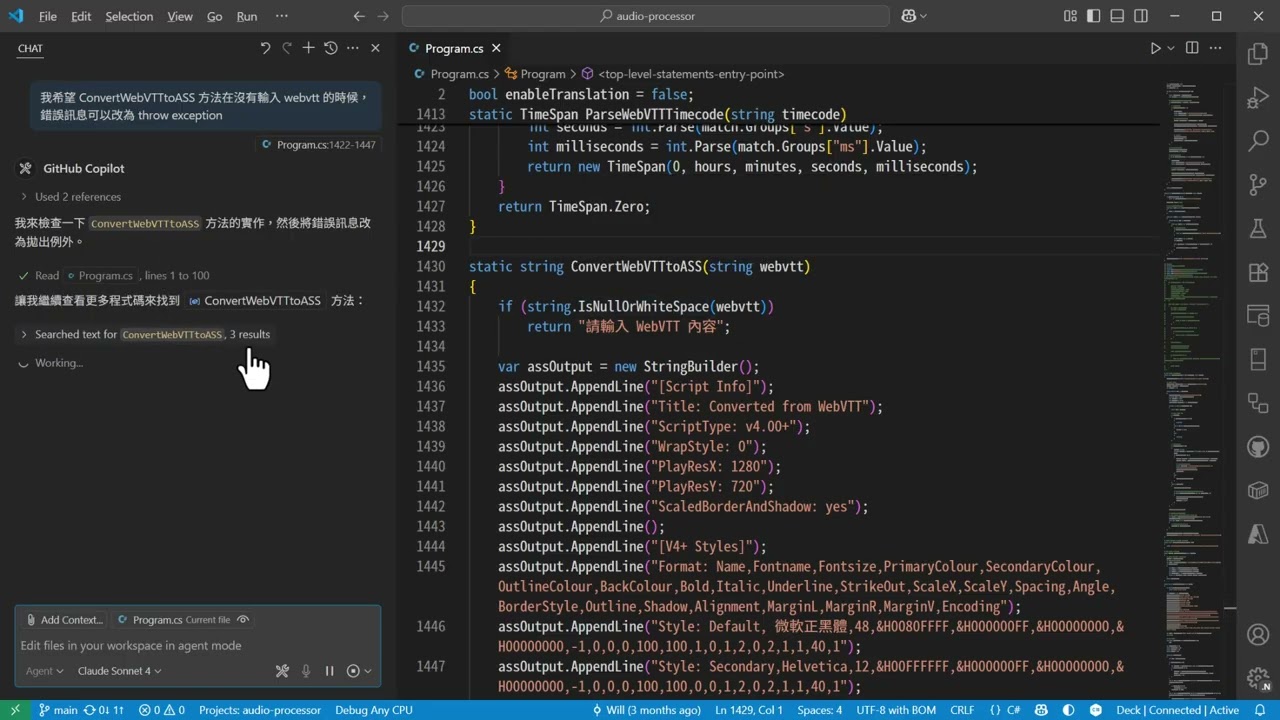Viewport: 1280px width, 720px height.
Task: Close the Chat panel
Action: [x=375, y=48]
